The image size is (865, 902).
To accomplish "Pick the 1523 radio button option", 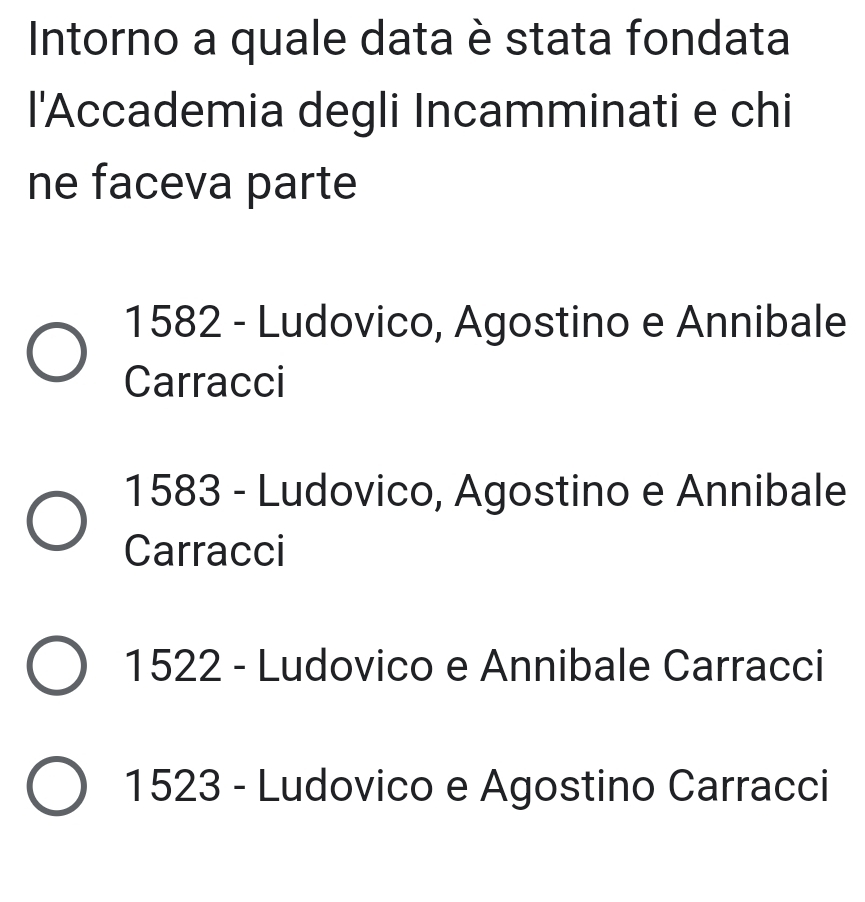I will (55, 786).
